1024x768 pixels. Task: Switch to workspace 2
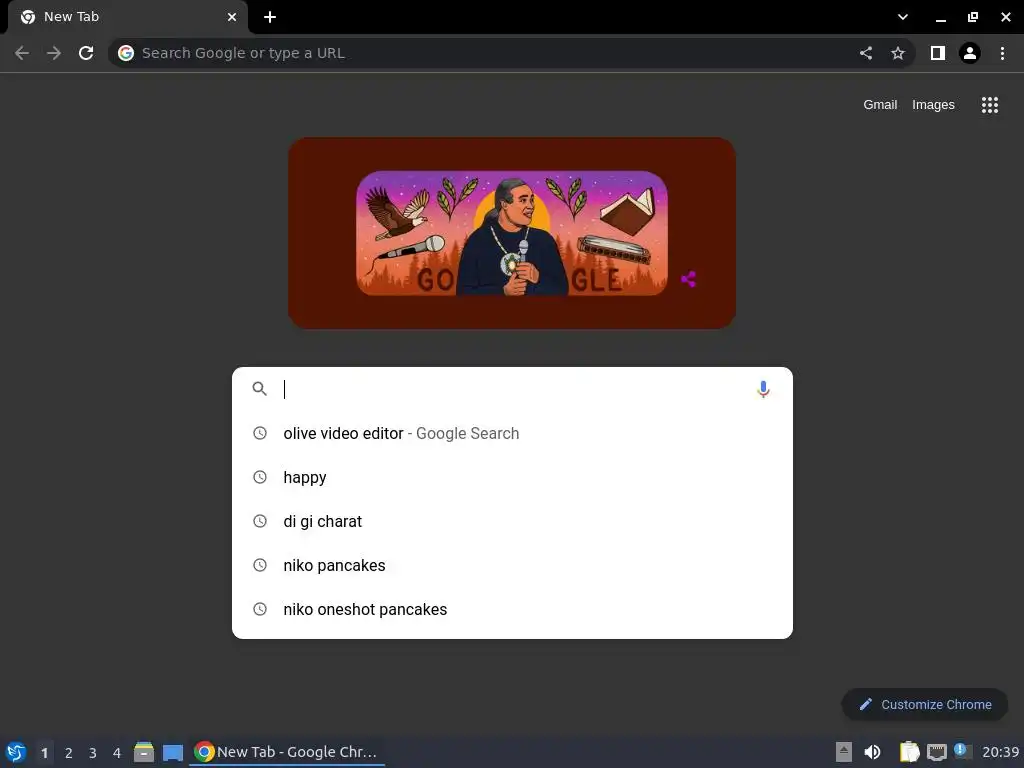pyautogui.click(x=69, y=753)
